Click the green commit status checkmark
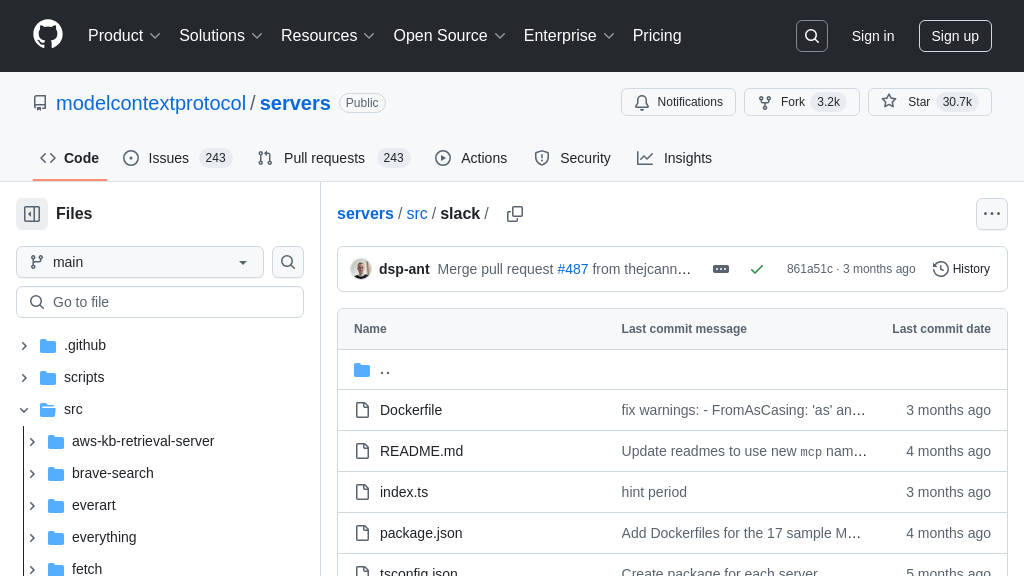 coord(757,269)
